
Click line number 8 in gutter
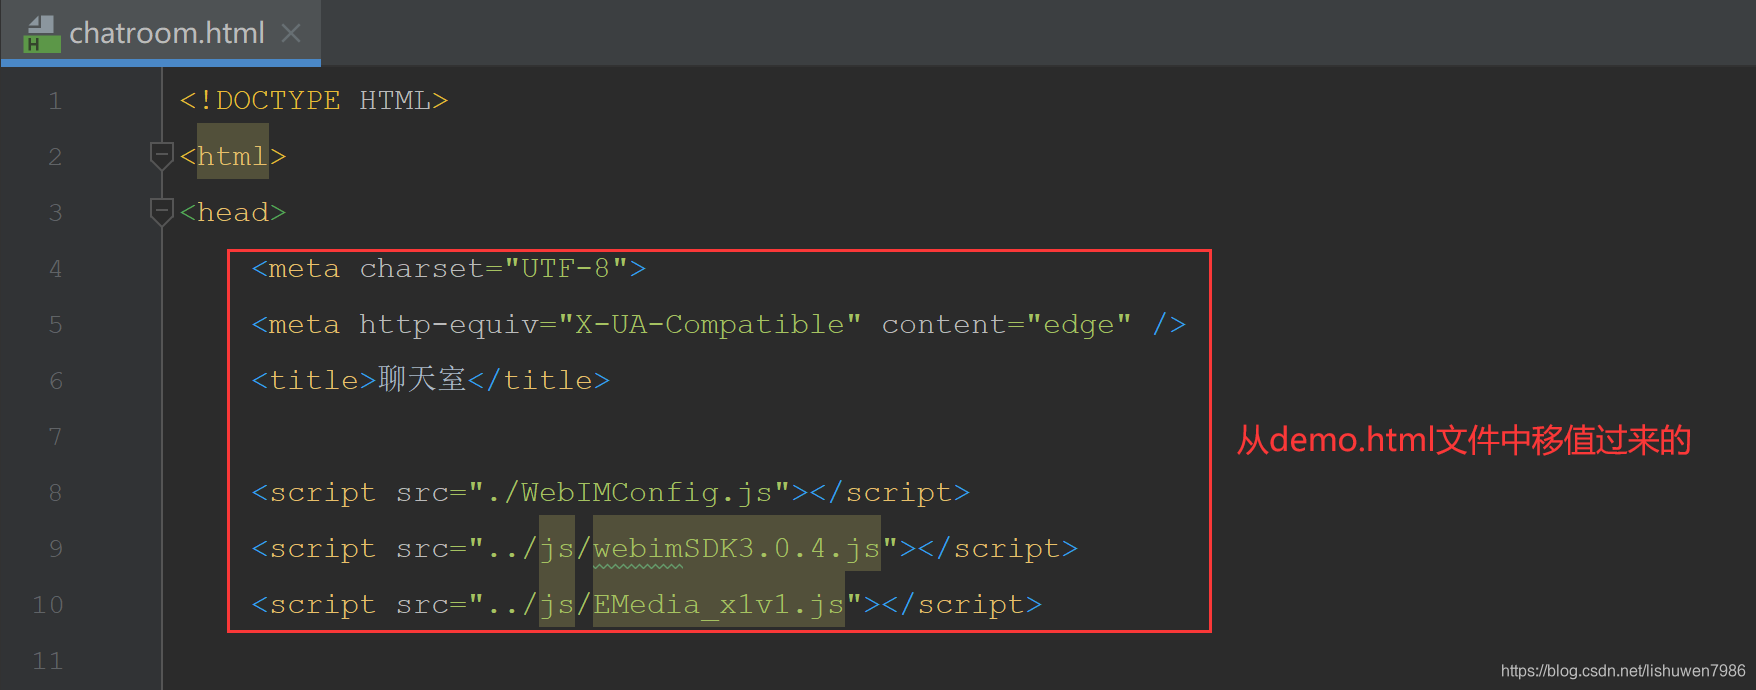(55, 493)
